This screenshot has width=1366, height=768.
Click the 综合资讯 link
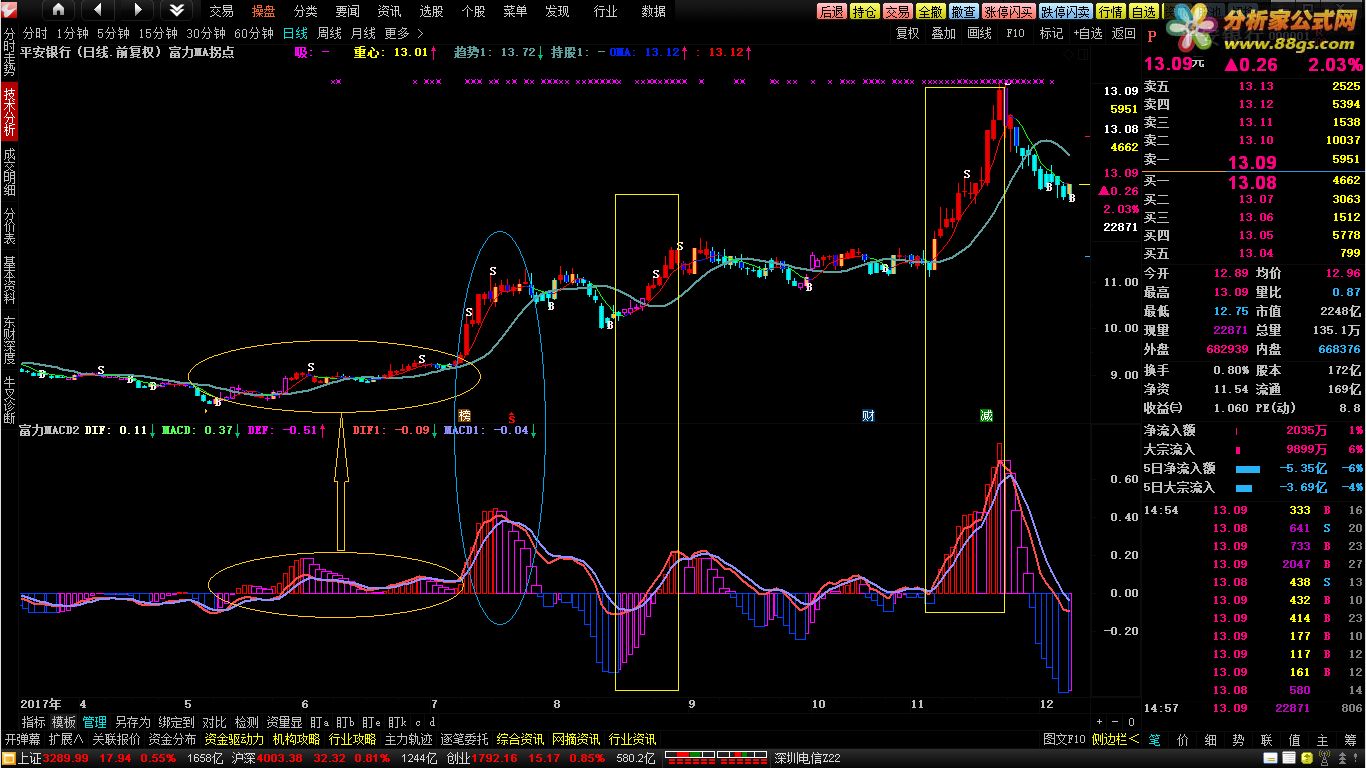click(x=520, y=740)
